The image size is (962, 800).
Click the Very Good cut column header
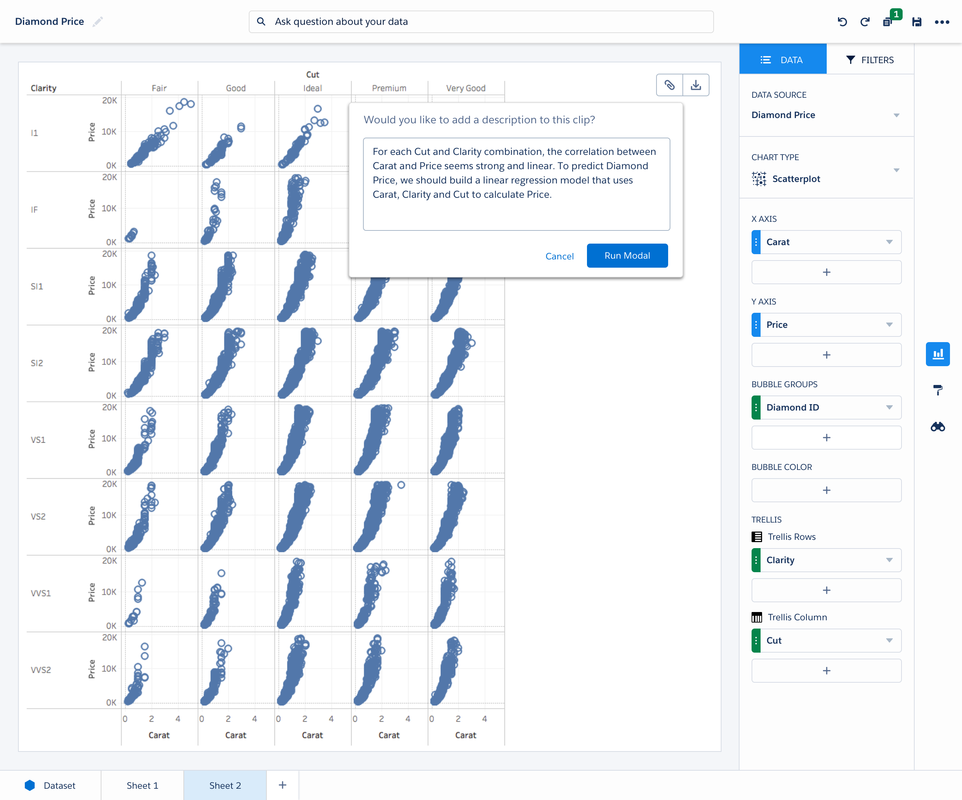(x=466, y=88)
